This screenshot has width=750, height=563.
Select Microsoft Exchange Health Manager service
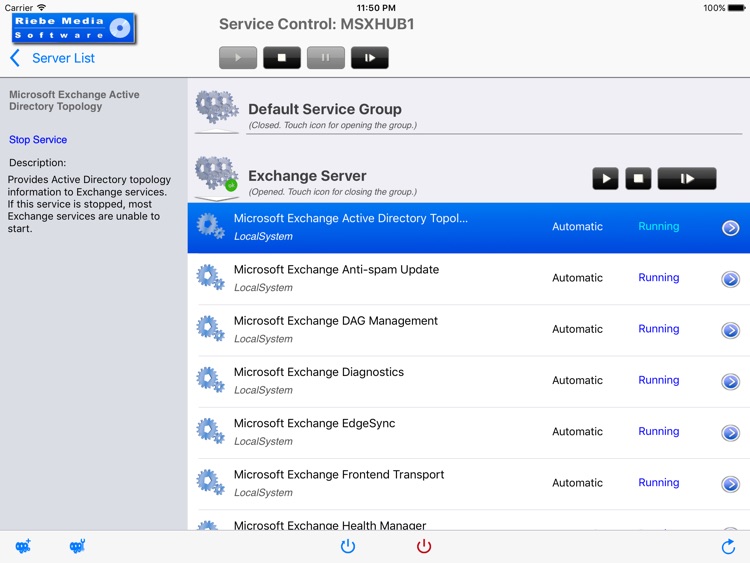469,520
